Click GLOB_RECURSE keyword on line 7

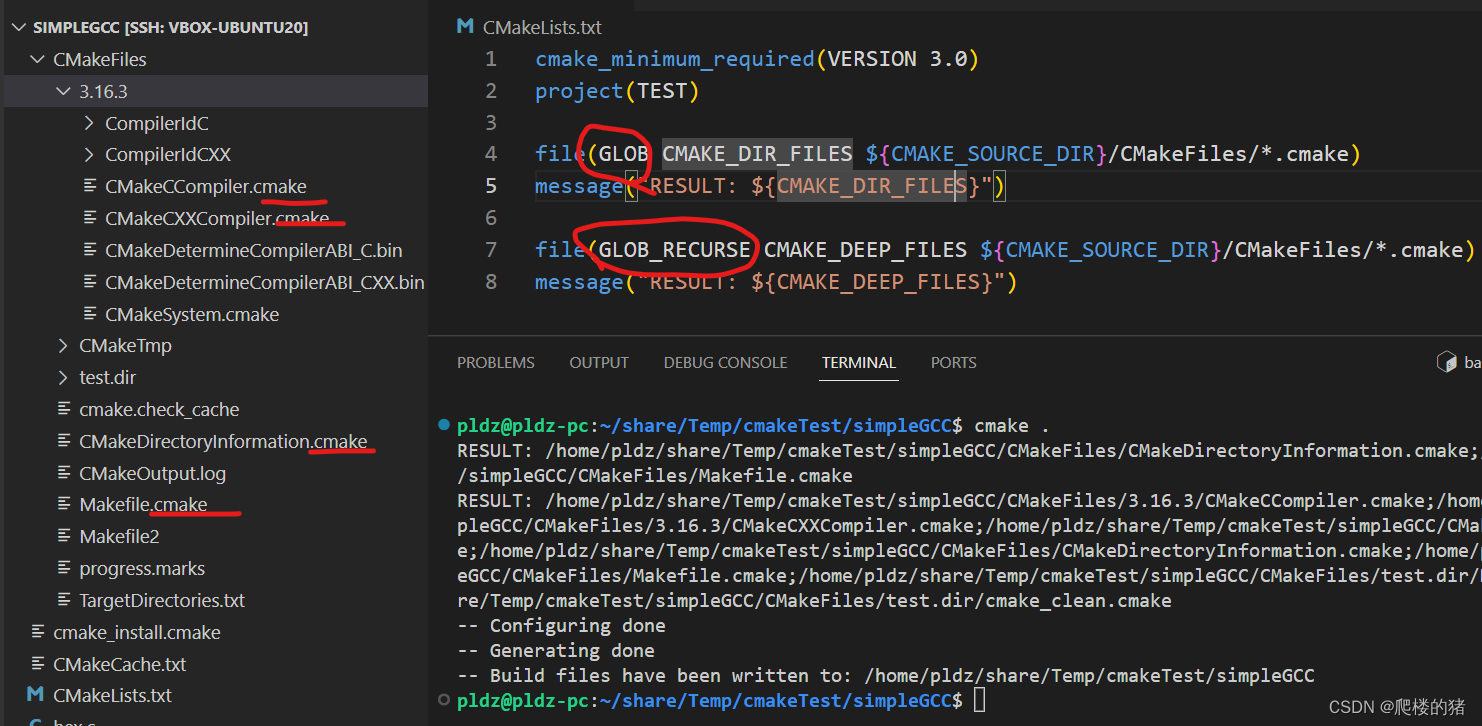click(675, 250)
